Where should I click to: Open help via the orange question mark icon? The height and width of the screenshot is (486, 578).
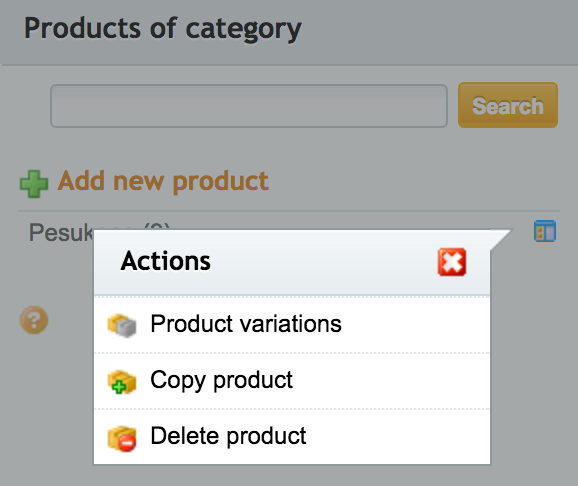(34, 320)
